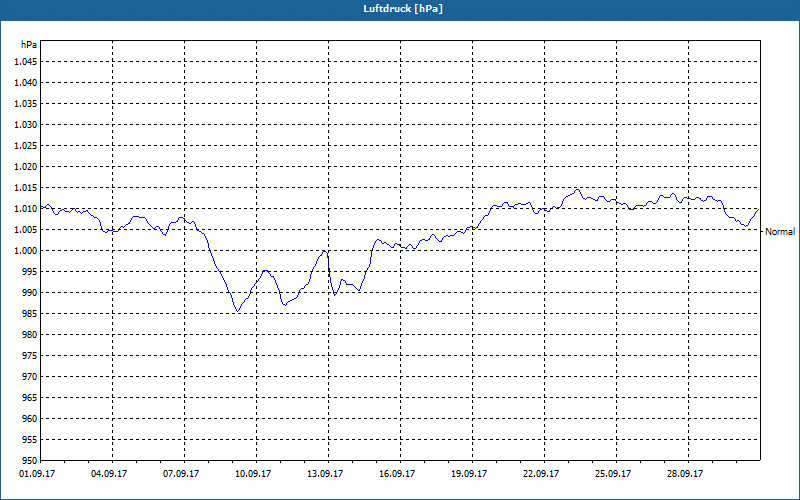Image resolution: width=800 pixels, height=500 pixels.
Task: Click the 980 axis value
Action: click(30, 335)
